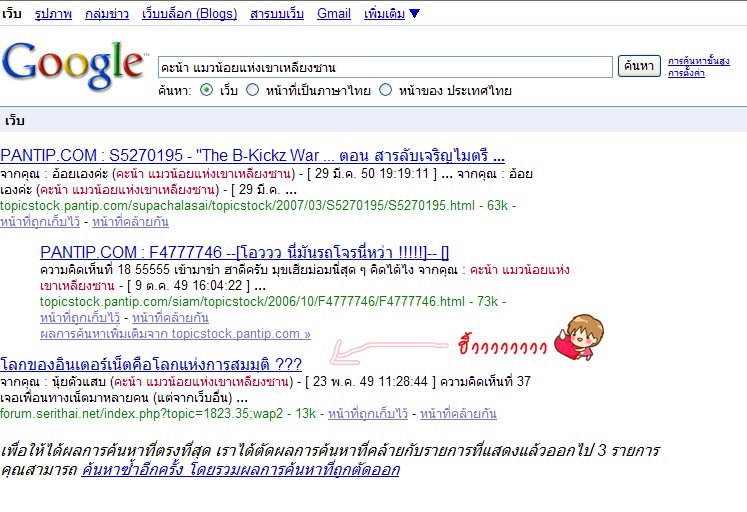Open similar pages link of S5270195 result
Image resolution: width=747 pixels, height=512 pixels.
pos(130,222)
